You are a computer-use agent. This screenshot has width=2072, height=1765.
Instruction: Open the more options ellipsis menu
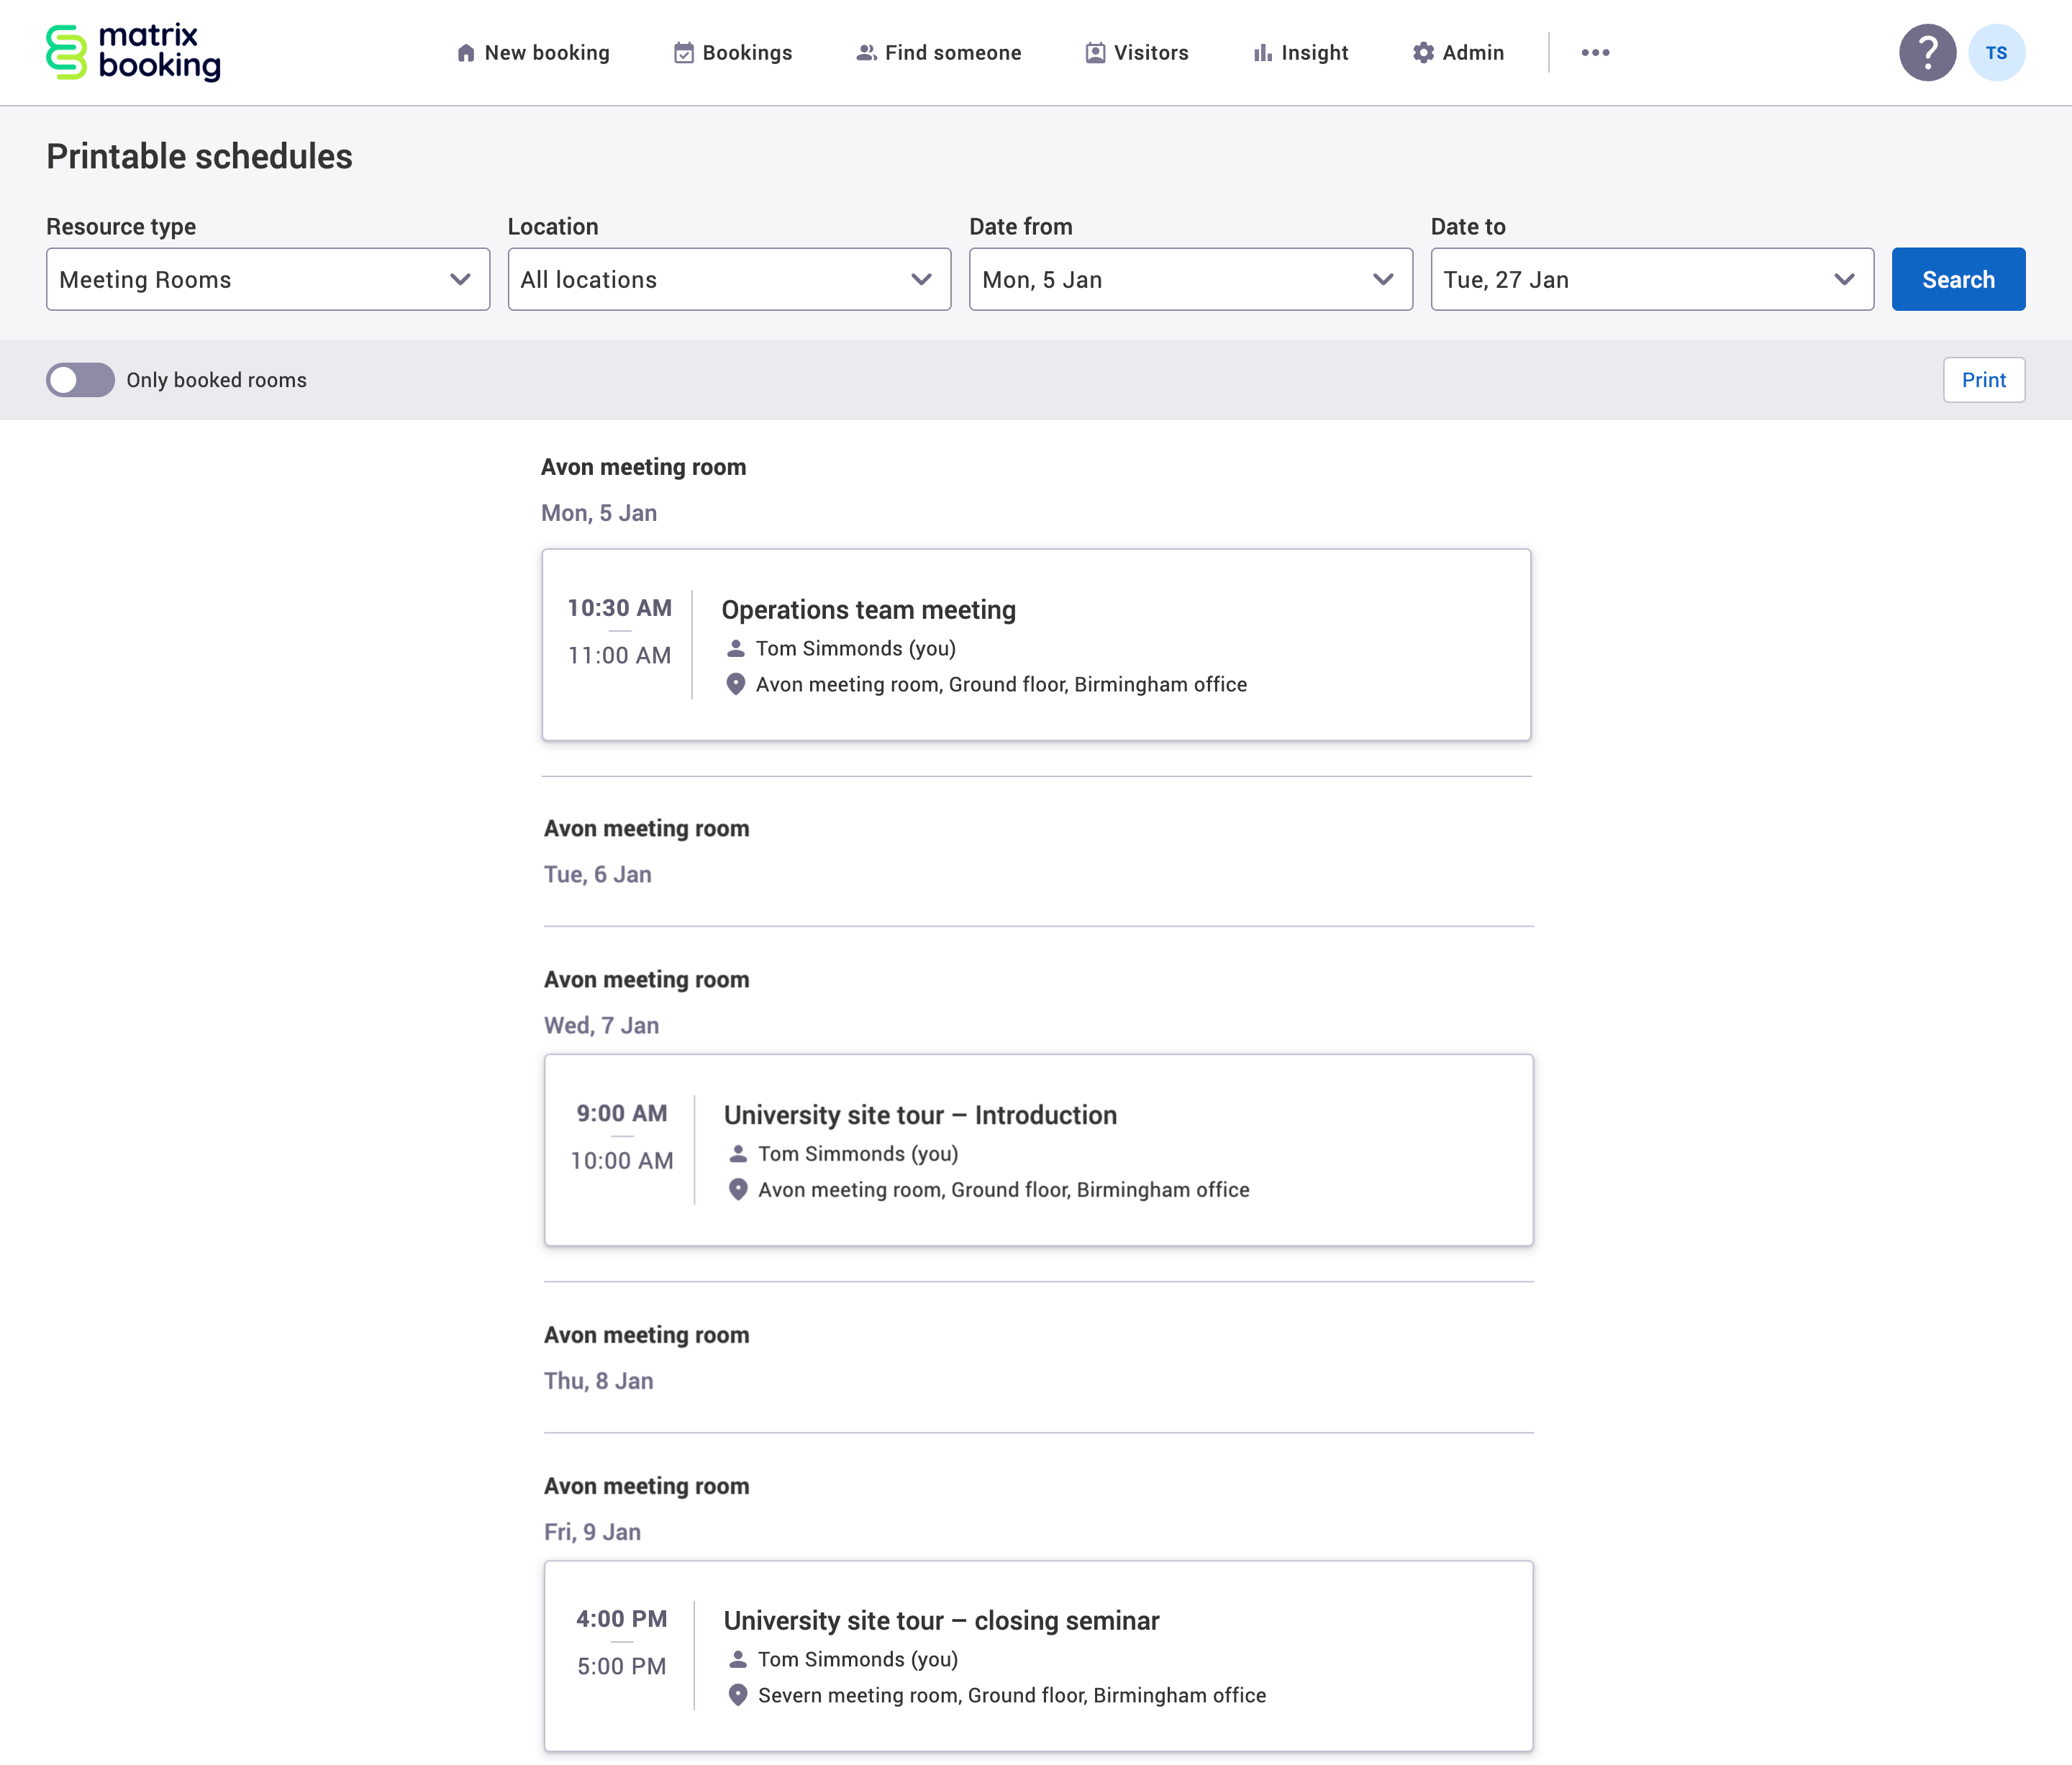(1595, 52)
